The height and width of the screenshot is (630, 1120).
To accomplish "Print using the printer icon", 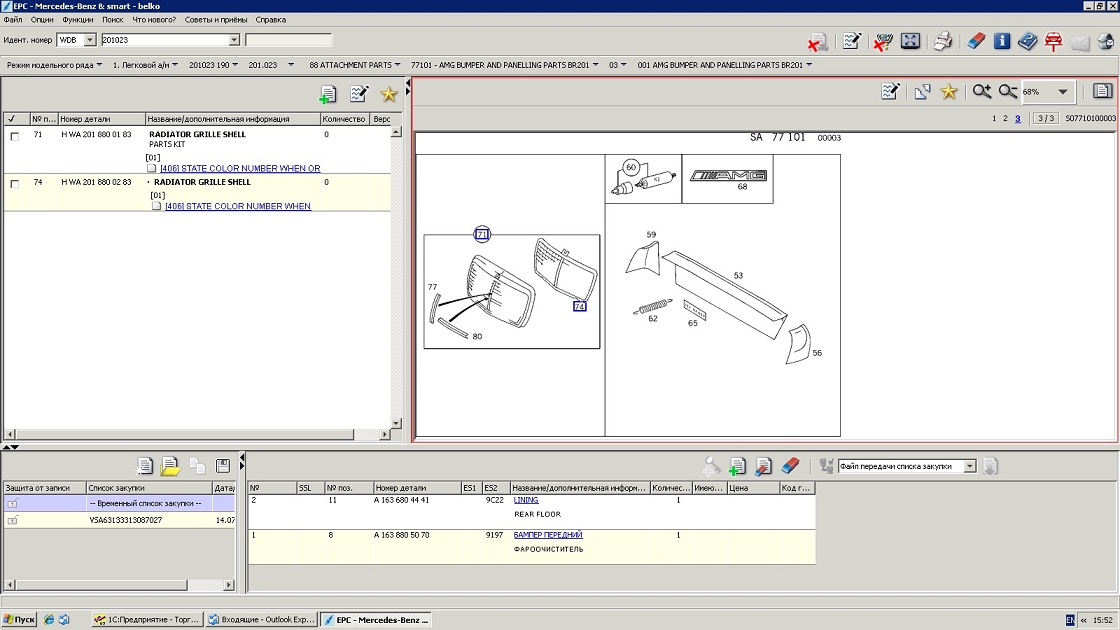I will pos(943,41).
